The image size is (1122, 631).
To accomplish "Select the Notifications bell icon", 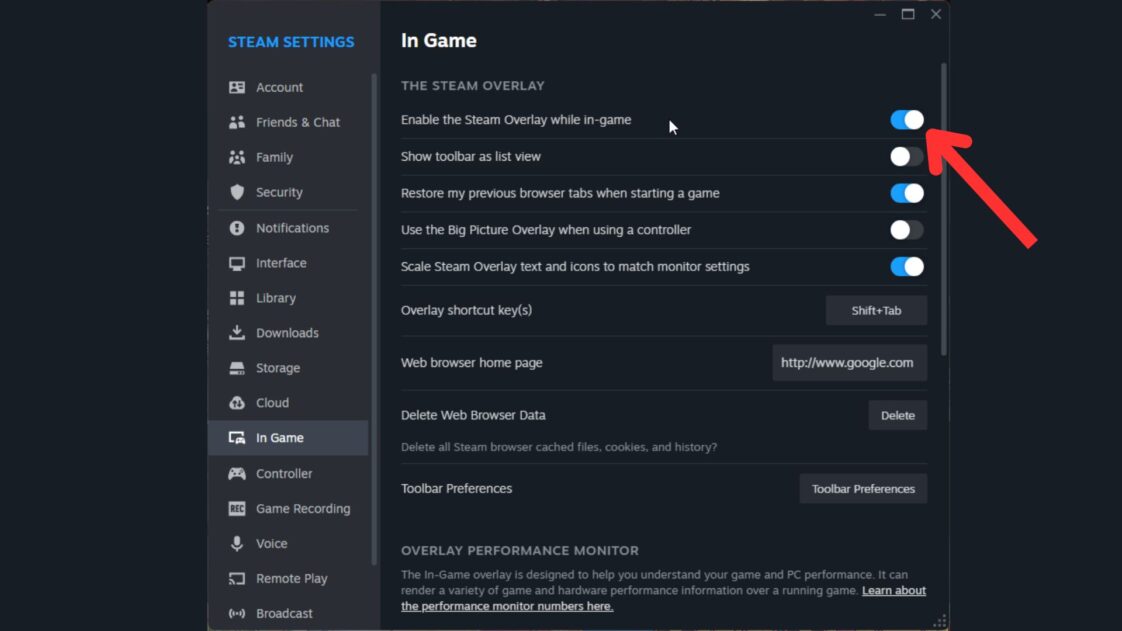I will click(x=236, y=227).
